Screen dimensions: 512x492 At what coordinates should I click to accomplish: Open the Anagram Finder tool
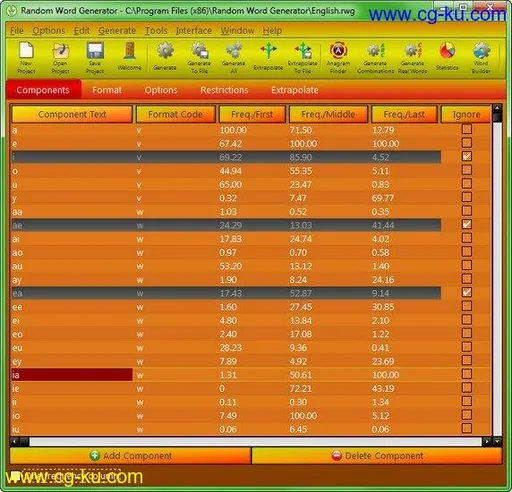coord(338,57)
